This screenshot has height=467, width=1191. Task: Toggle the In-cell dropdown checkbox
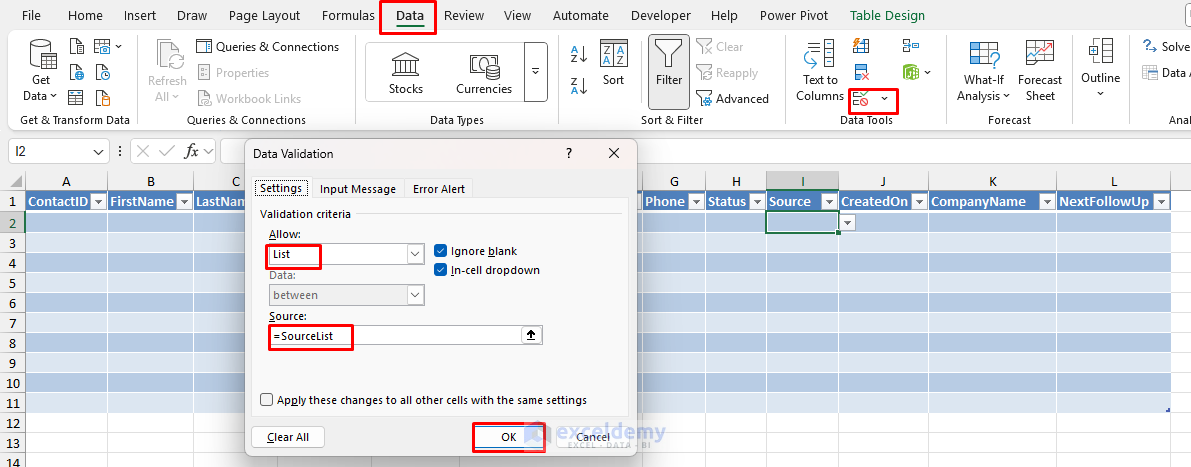pos(440,270)
